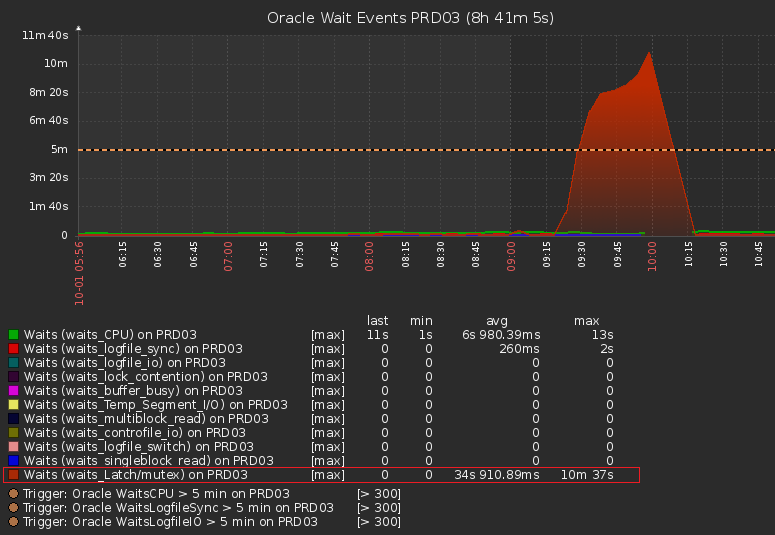Click the 10:15 time axis label
775x535 pixels.
(689, 254)
